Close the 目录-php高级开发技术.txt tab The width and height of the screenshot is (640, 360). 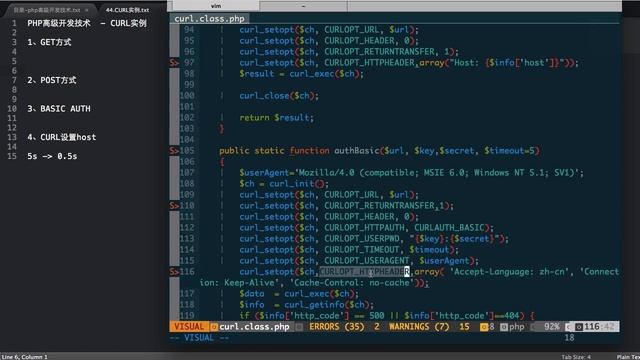point(87,10)
